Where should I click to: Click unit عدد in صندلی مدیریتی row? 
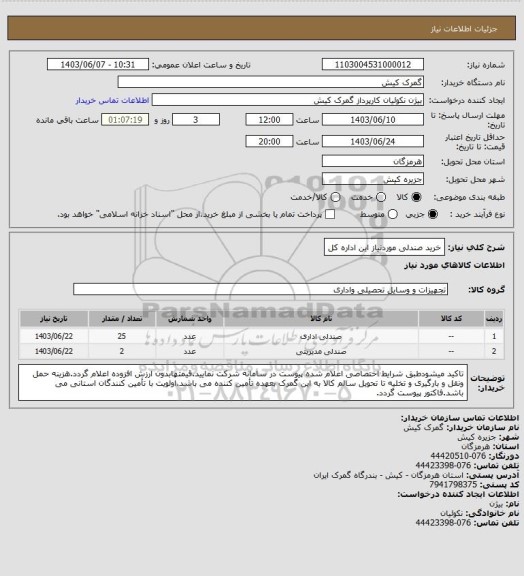point(190,351)
